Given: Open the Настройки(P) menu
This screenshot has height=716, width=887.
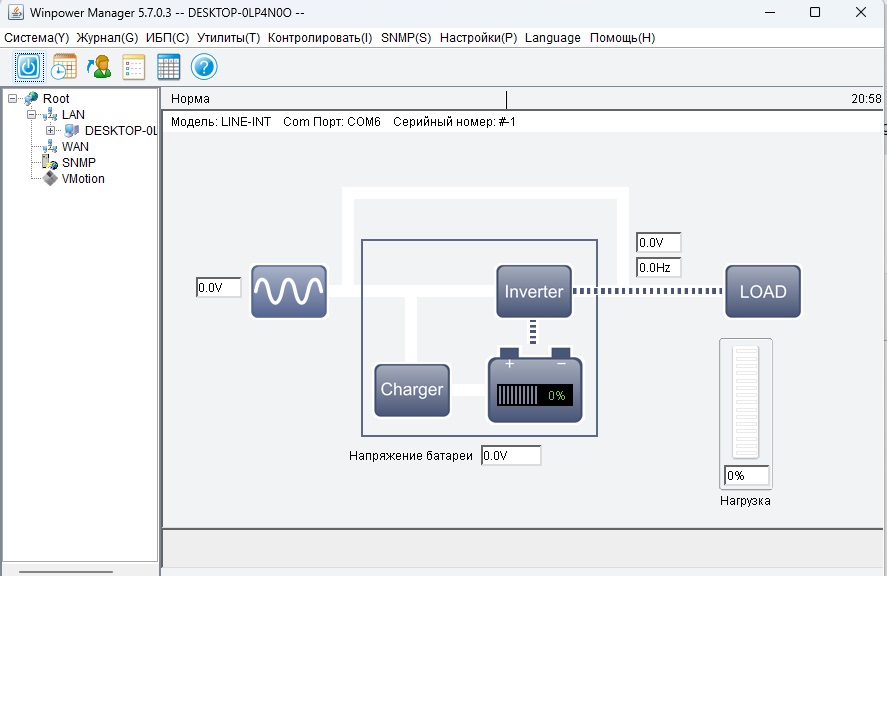Looking at the screenshot, I should [478, 37].
